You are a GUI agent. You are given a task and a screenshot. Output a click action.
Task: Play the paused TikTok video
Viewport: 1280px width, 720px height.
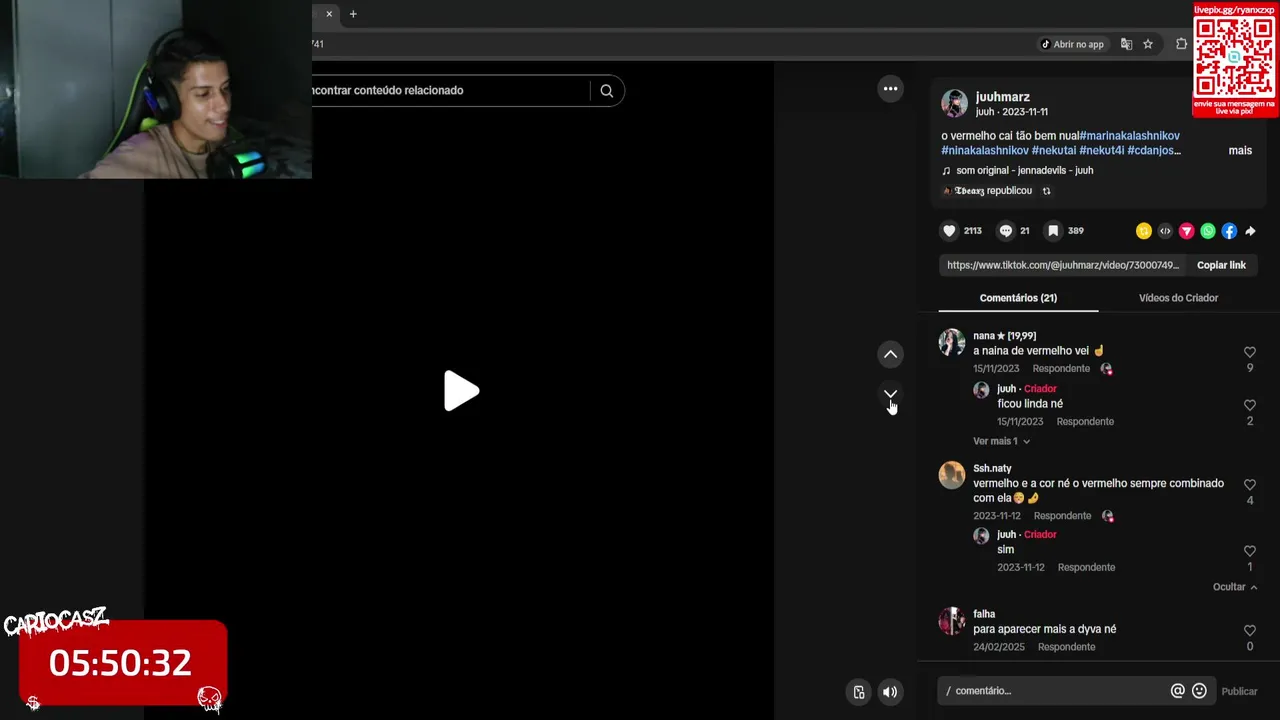(x=461, y=391)
